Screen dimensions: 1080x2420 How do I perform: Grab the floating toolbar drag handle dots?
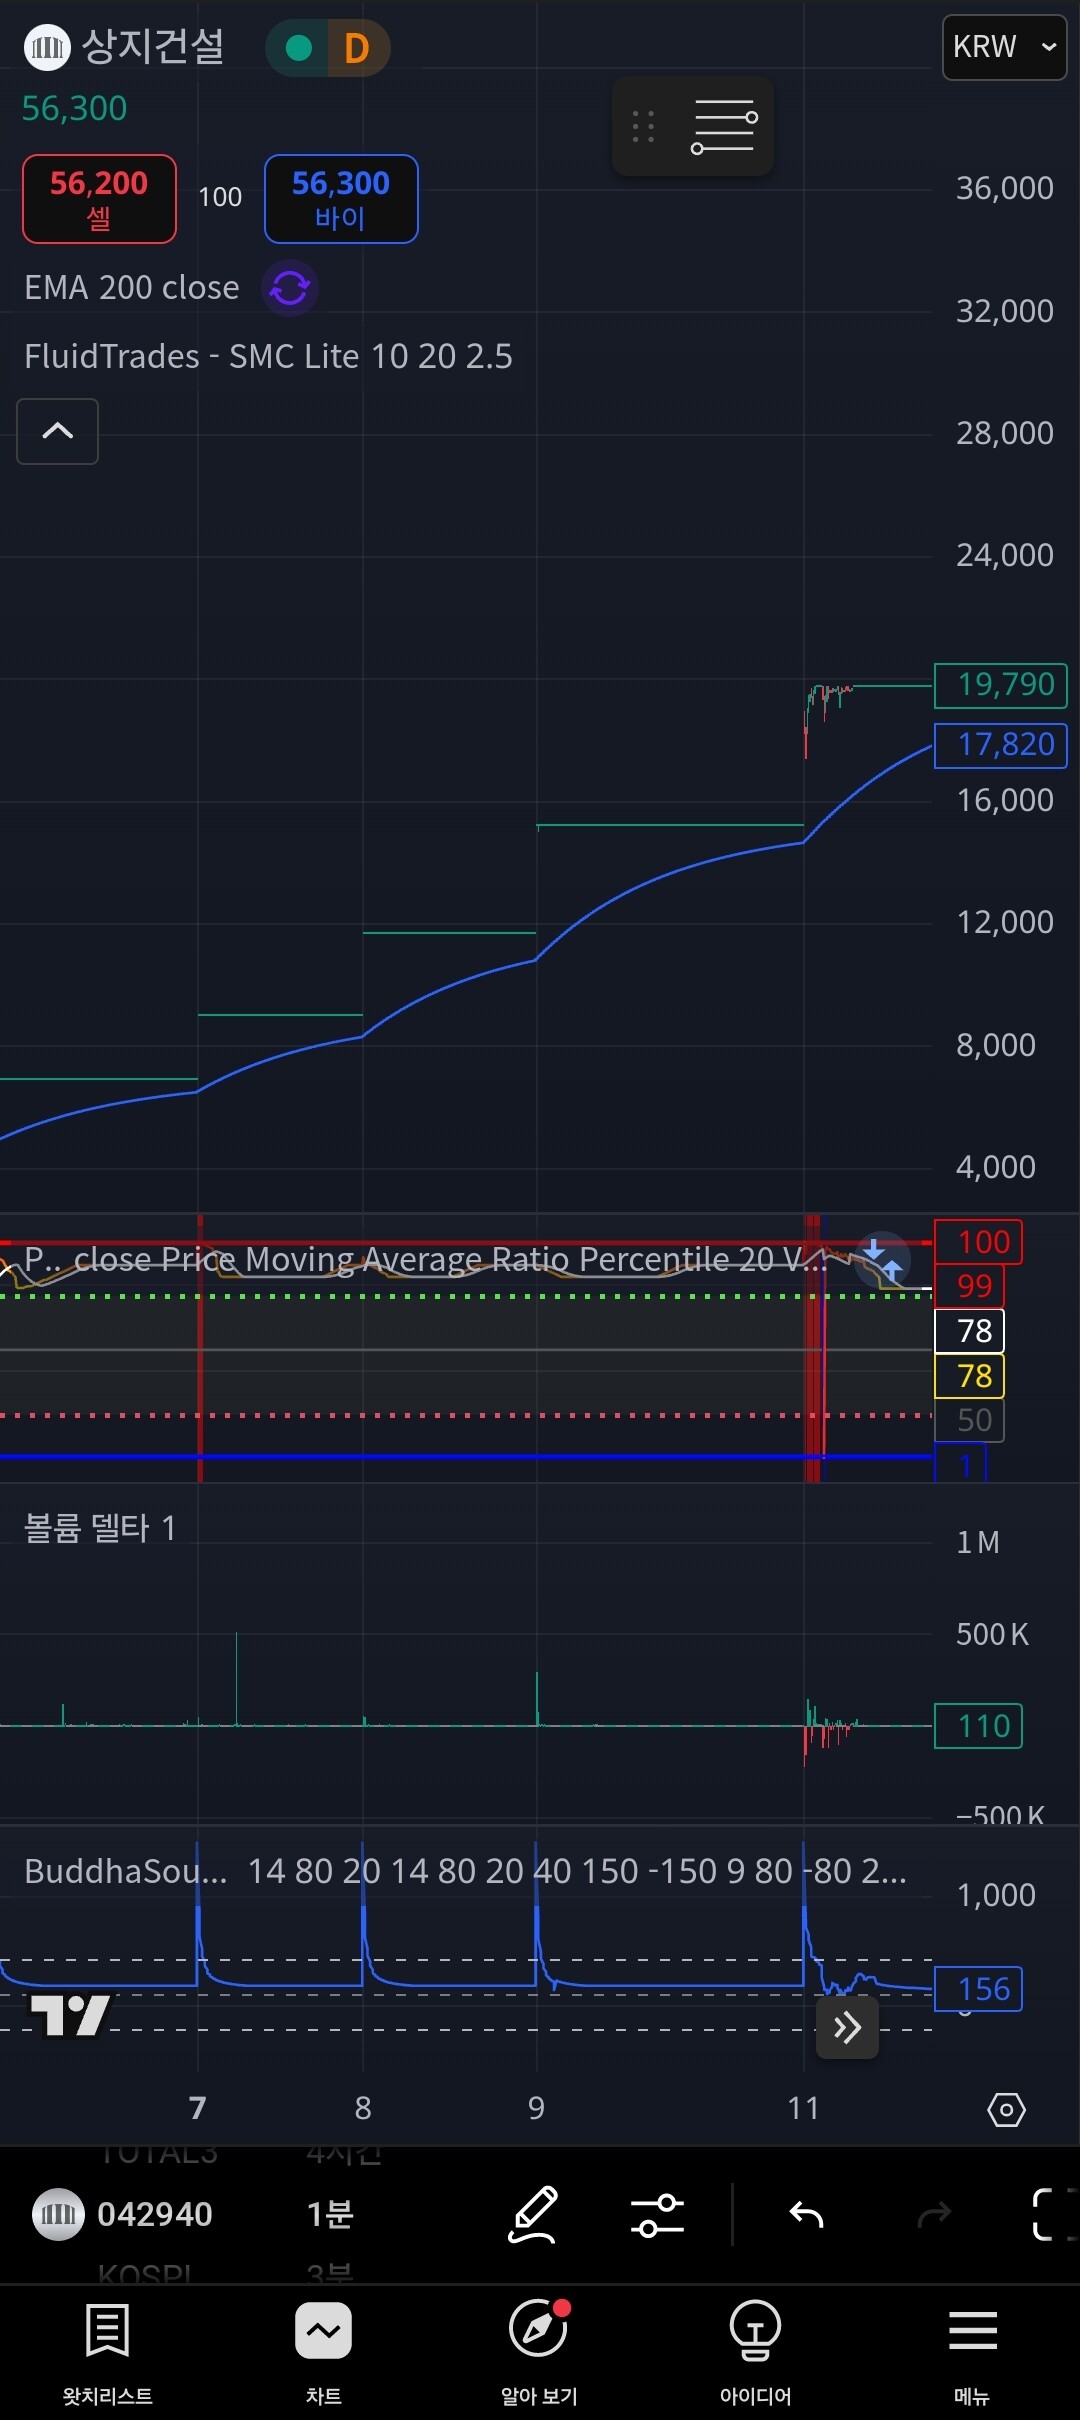643,126
